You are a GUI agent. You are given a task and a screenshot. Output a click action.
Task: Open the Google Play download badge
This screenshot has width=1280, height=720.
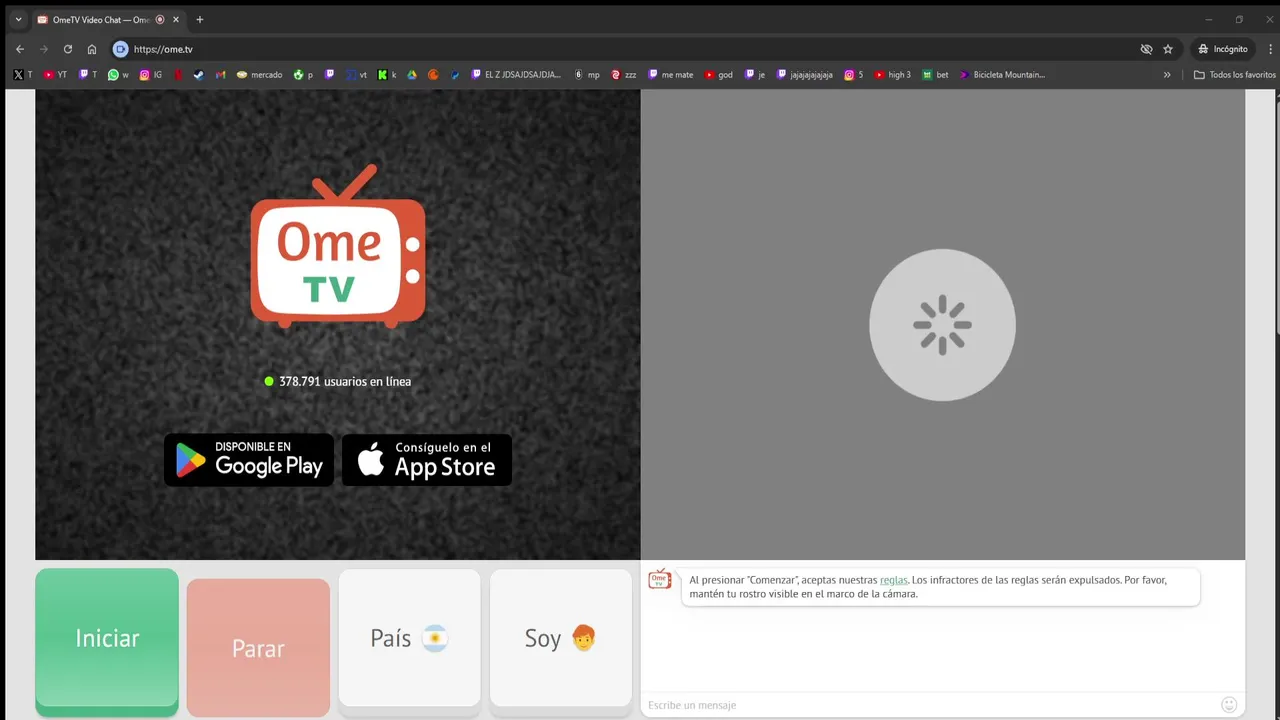249,460
